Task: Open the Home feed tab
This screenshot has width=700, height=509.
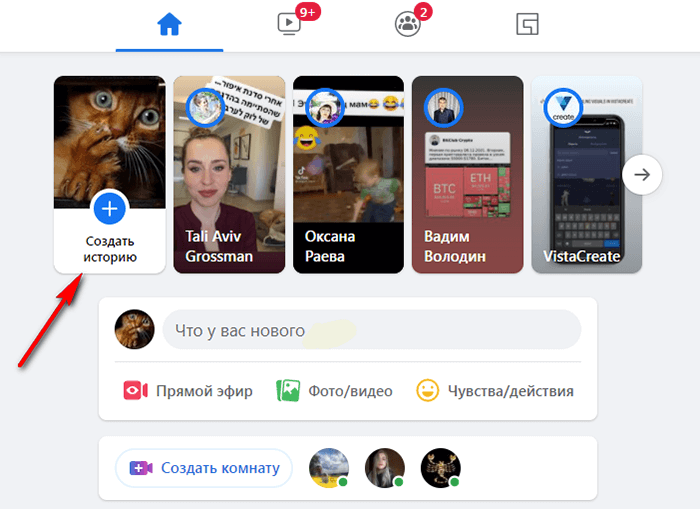Action: (168, 25)
